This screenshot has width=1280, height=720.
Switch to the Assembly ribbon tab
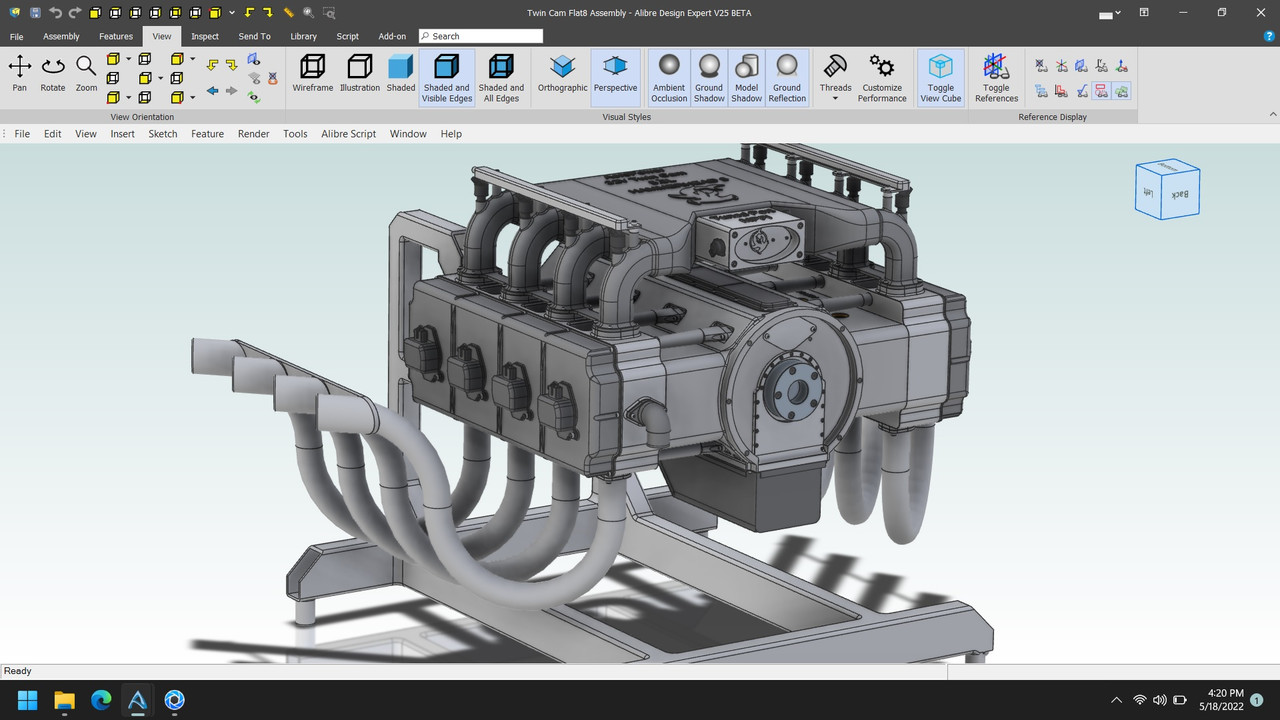(61, 36)
